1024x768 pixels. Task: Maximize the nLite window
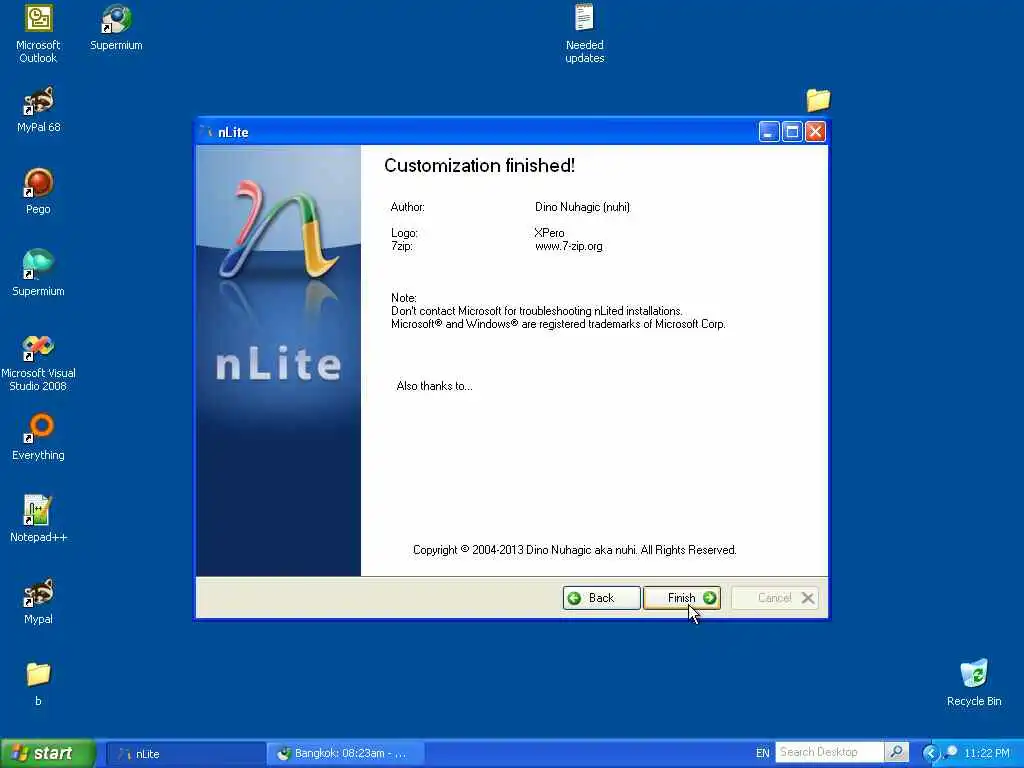[792, 132]
